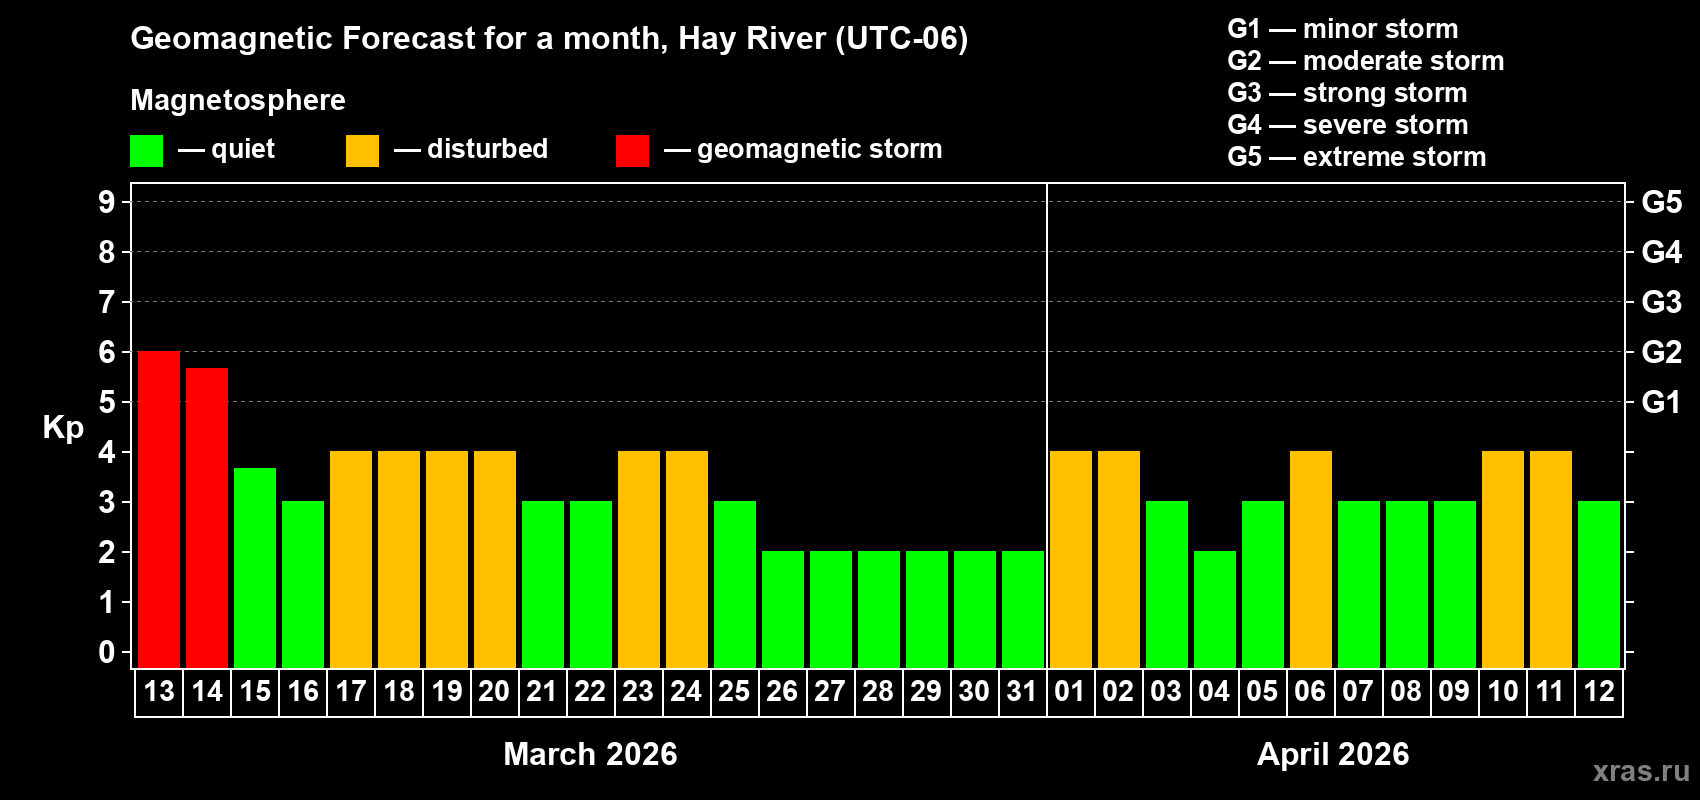Click the 'G2 — moderate storm' legend text
1700x800 pixels.
[x=1366, y=61]
